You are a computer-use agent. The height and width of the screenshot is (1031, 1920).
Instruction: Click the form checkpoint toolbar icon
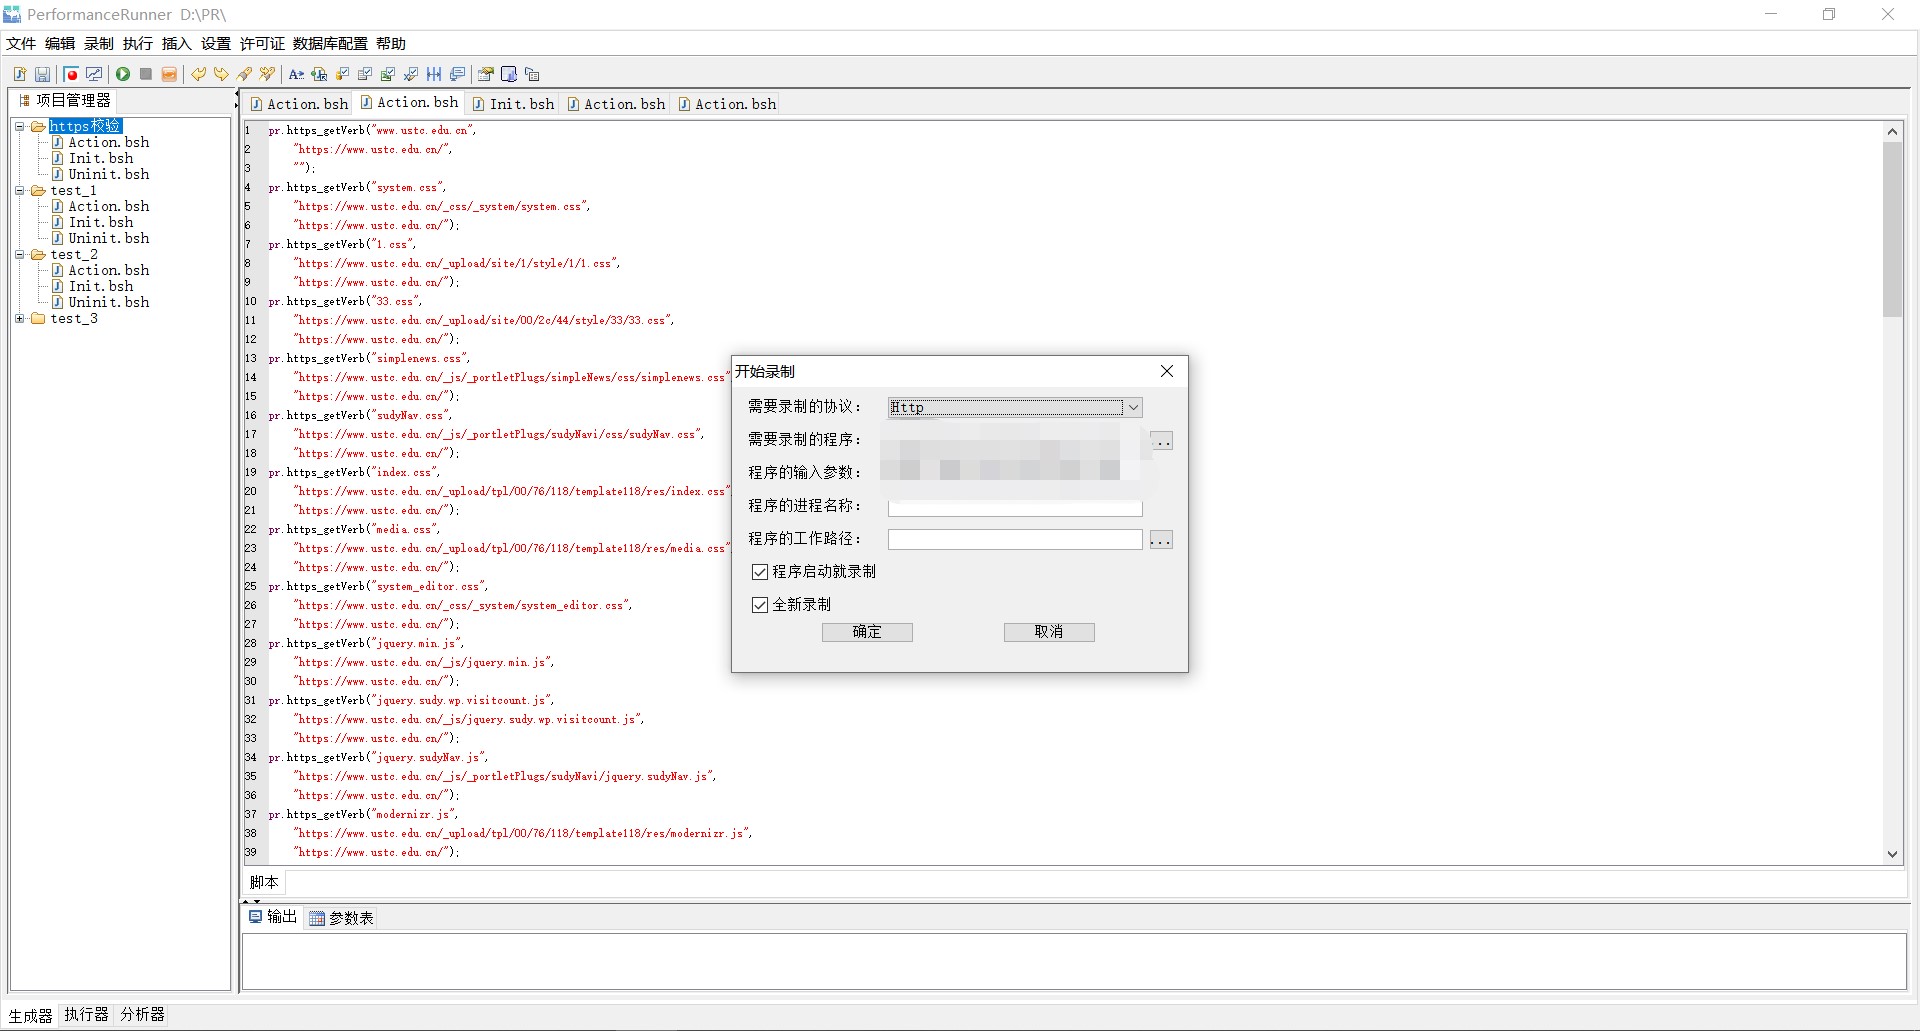click(x=365, y=74)
